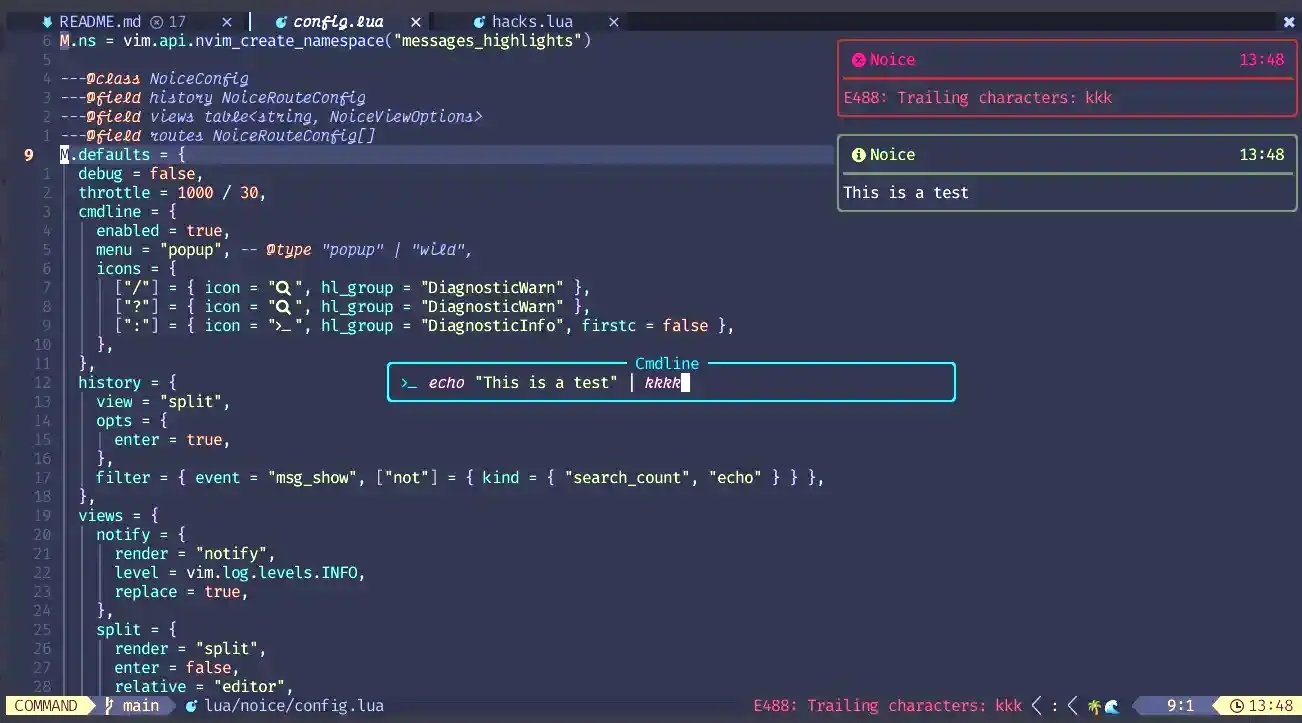Click the Markdown arrow icon on README.md tab
Image resolution: width=1302 pixels, height=723 pixels.
point(45,21)
